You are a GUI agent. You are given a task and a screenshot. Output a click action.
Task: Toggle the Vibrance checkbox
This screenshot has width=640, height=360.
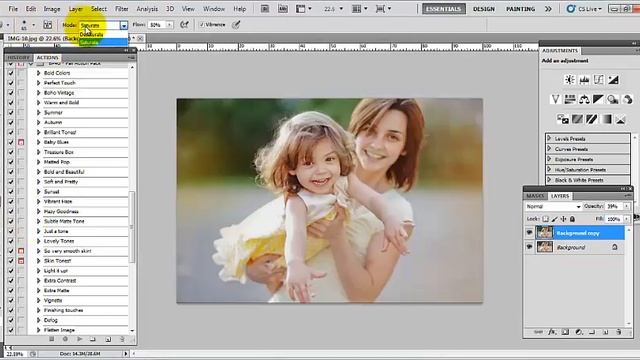pos(202,25)
